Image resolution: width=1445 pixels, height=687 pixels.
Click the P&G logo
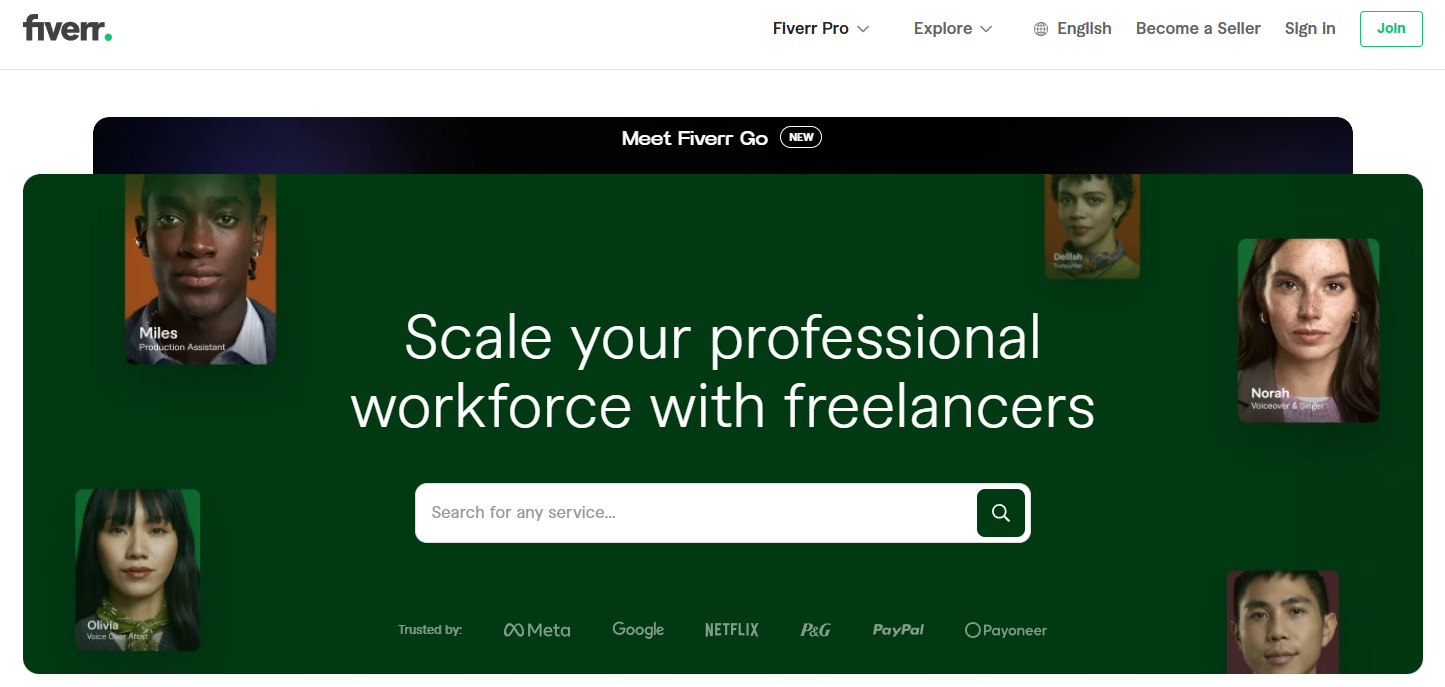(816, 630)
